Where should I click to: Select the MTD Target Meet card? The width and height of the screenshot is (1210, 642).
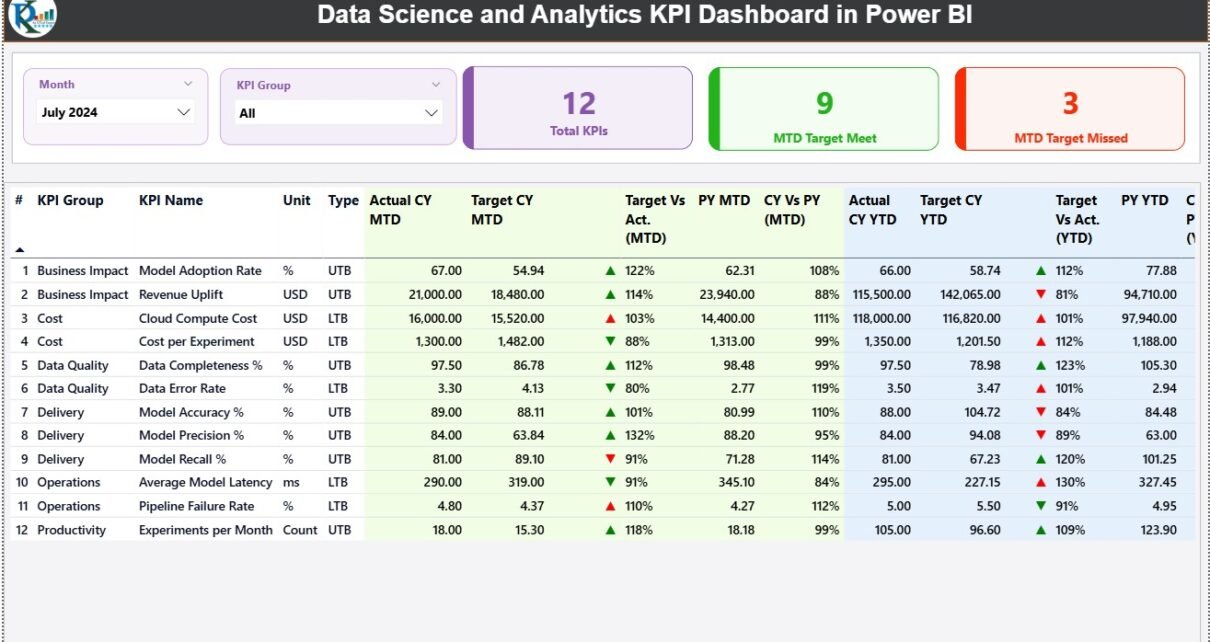tap(824, 109)
